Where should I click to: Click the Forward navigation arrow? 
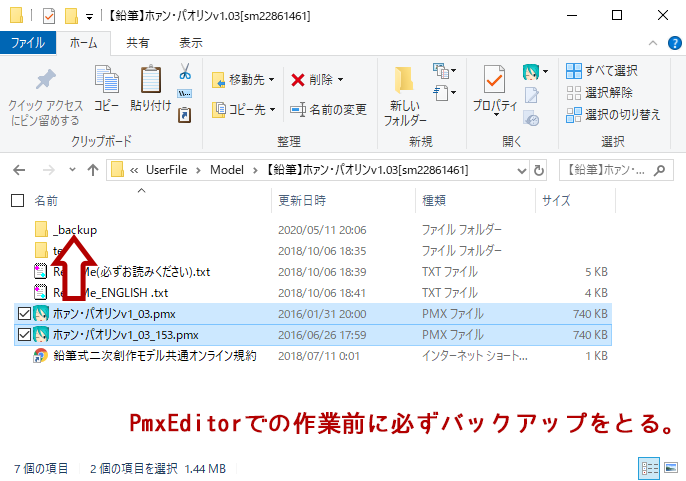[x=49, y=170]
